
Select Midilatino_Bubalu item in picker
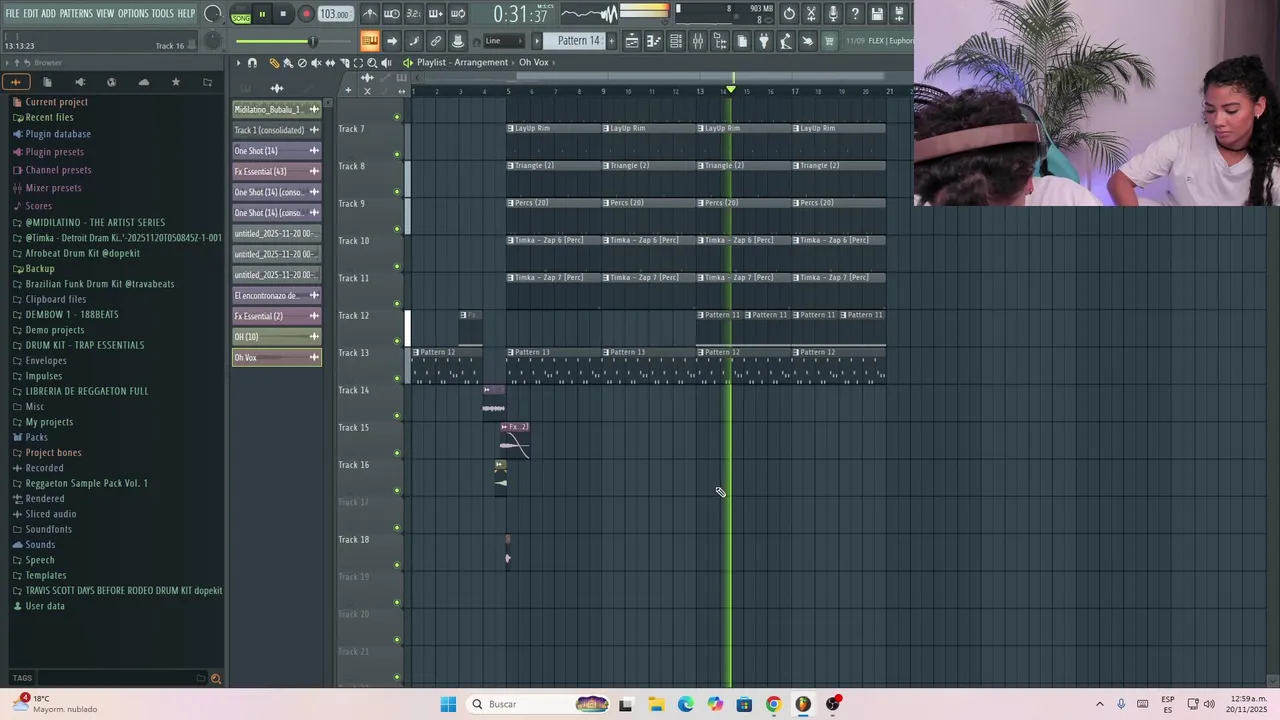(277, 109)
